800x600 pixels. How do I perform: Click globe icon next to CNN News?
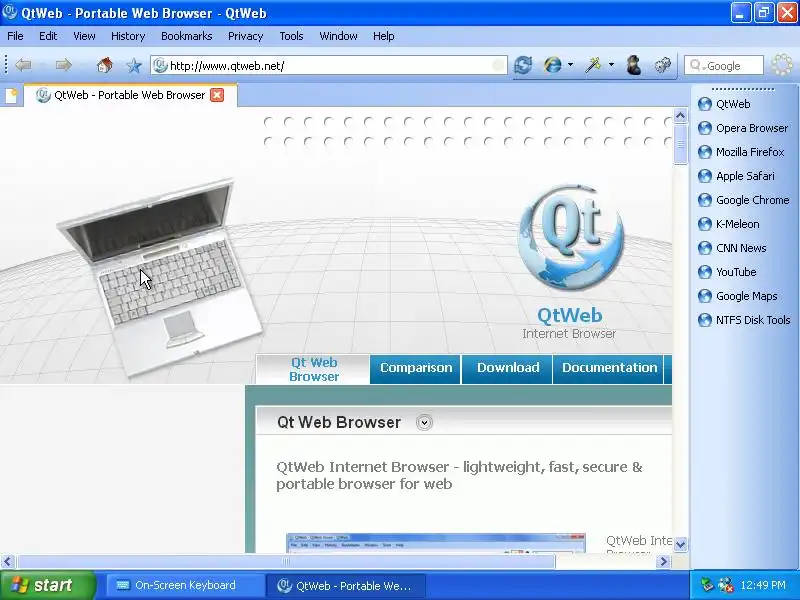[x=705, y=248]
